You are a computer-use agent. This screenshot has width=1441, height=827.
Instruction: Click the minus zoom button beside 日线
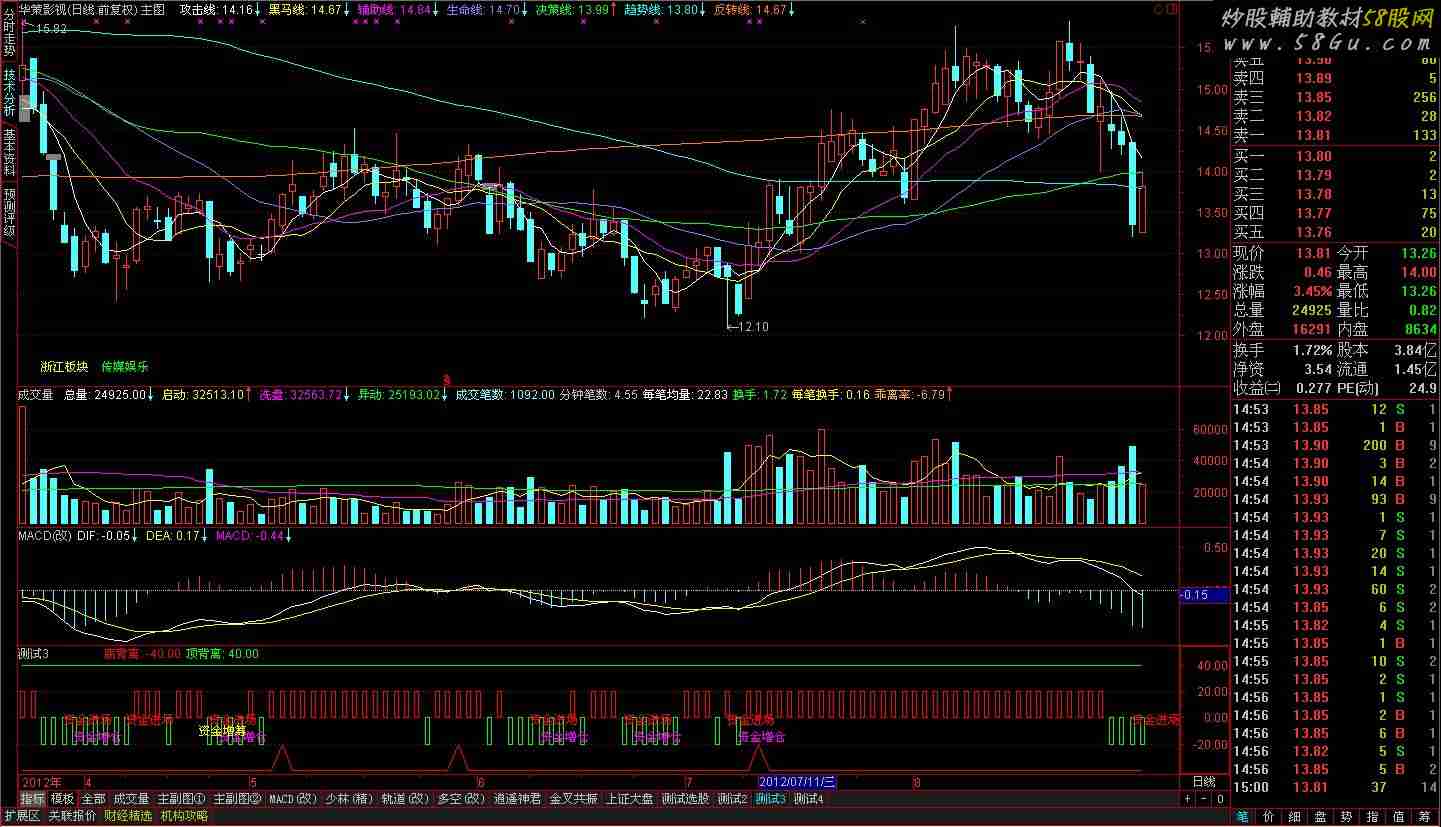tap(1203, 799)
